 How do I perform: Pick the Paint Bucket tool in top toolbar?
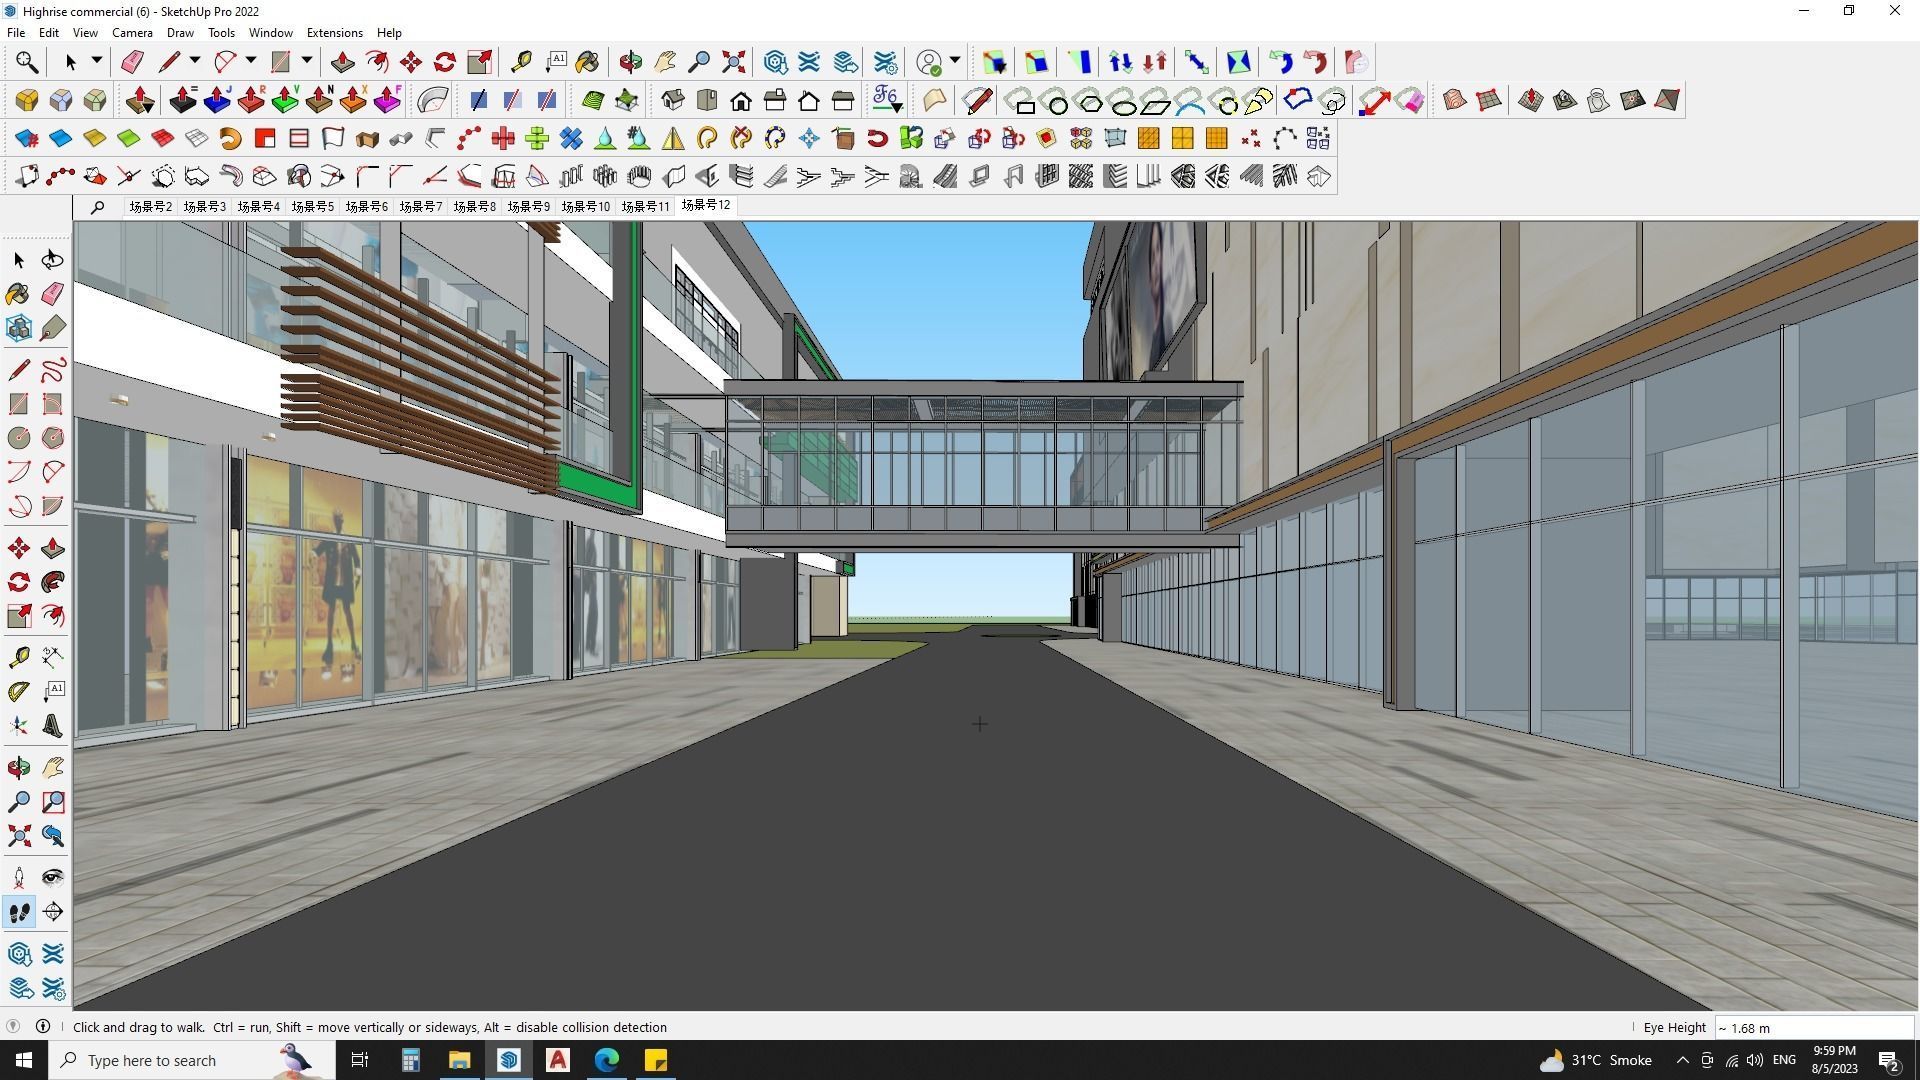tap(587, 62)
